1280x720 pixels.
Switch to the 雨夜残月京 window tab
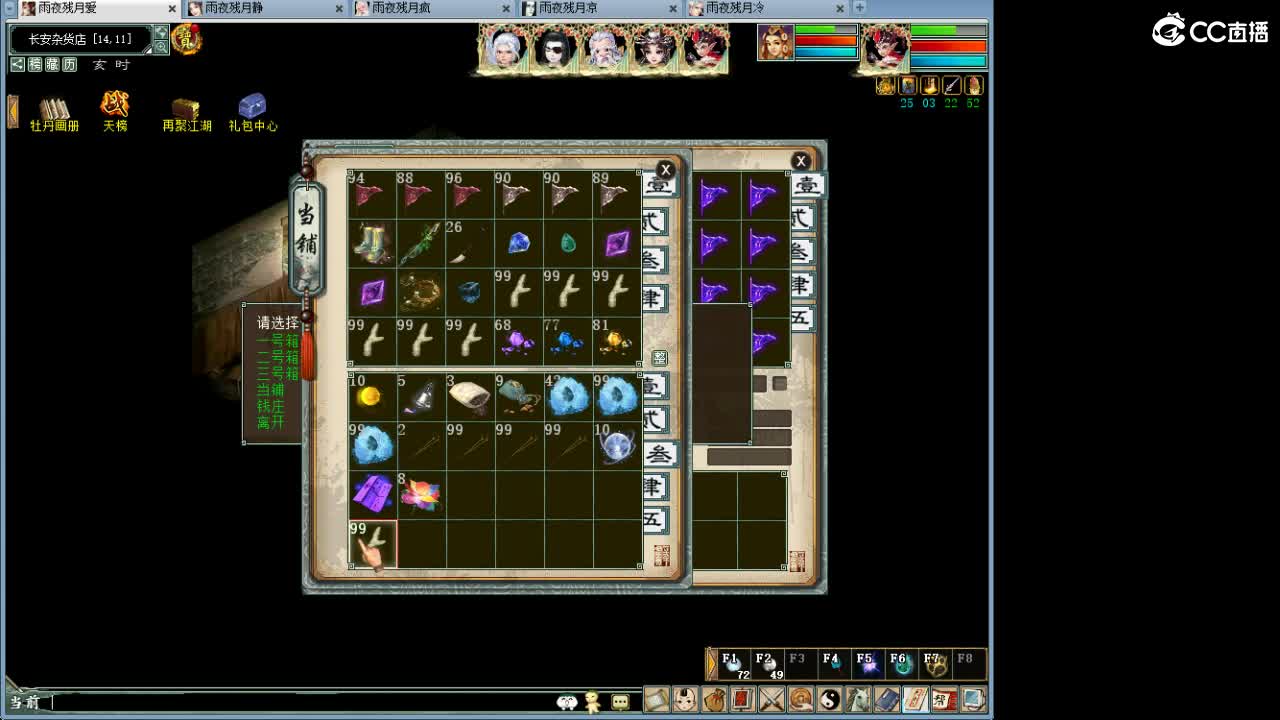(600, 8)
